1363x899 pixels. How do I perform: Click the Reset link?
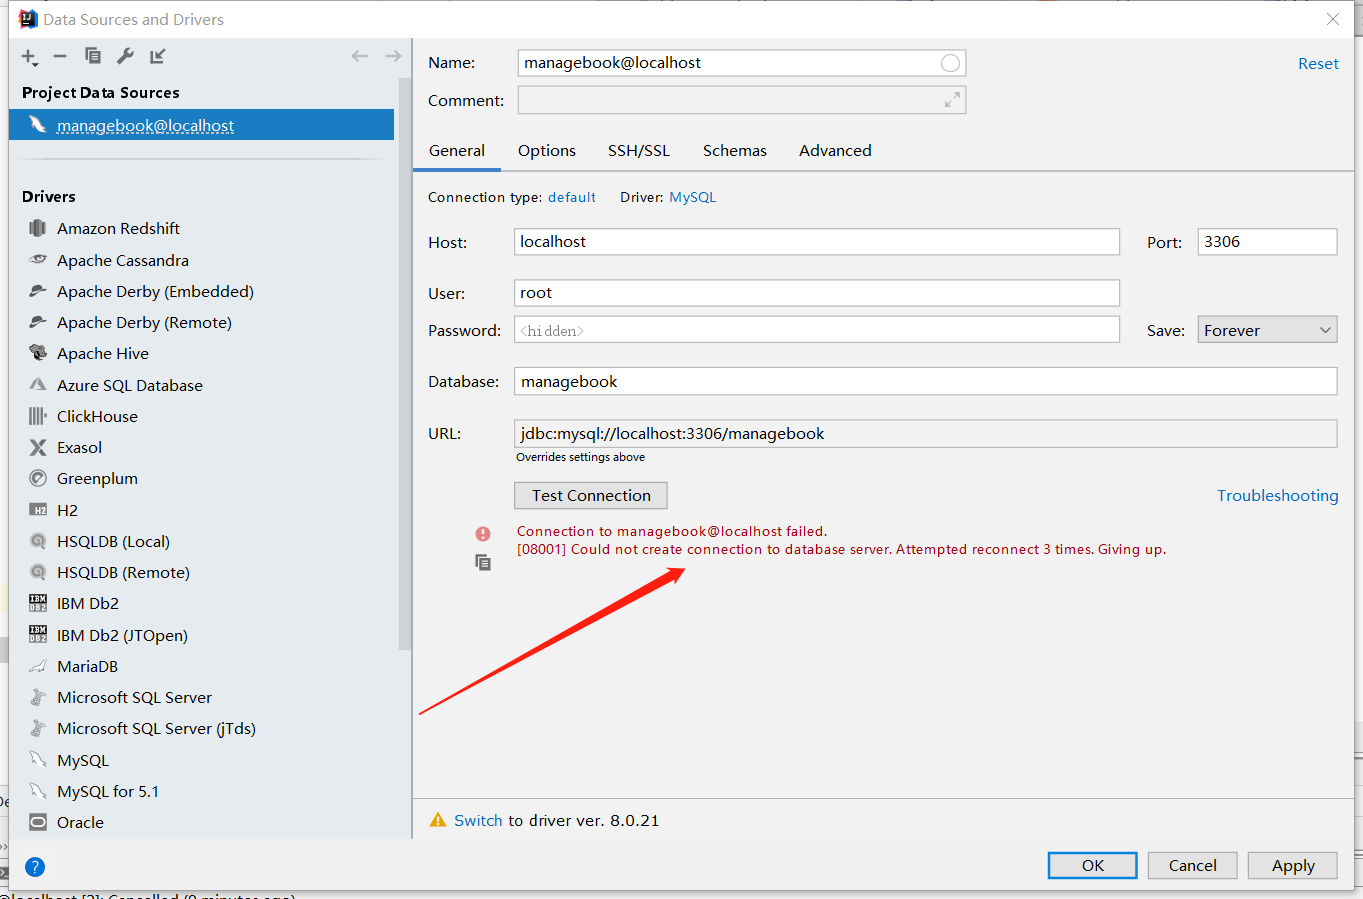[1318, 63]
